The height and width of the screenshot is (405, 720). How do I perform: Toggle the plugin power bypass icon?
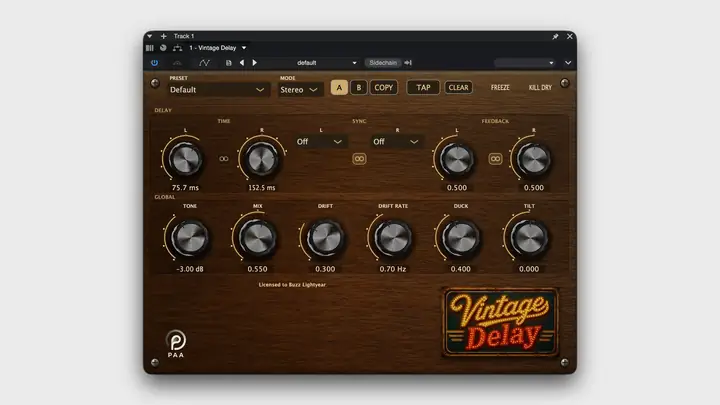point(154,63)
